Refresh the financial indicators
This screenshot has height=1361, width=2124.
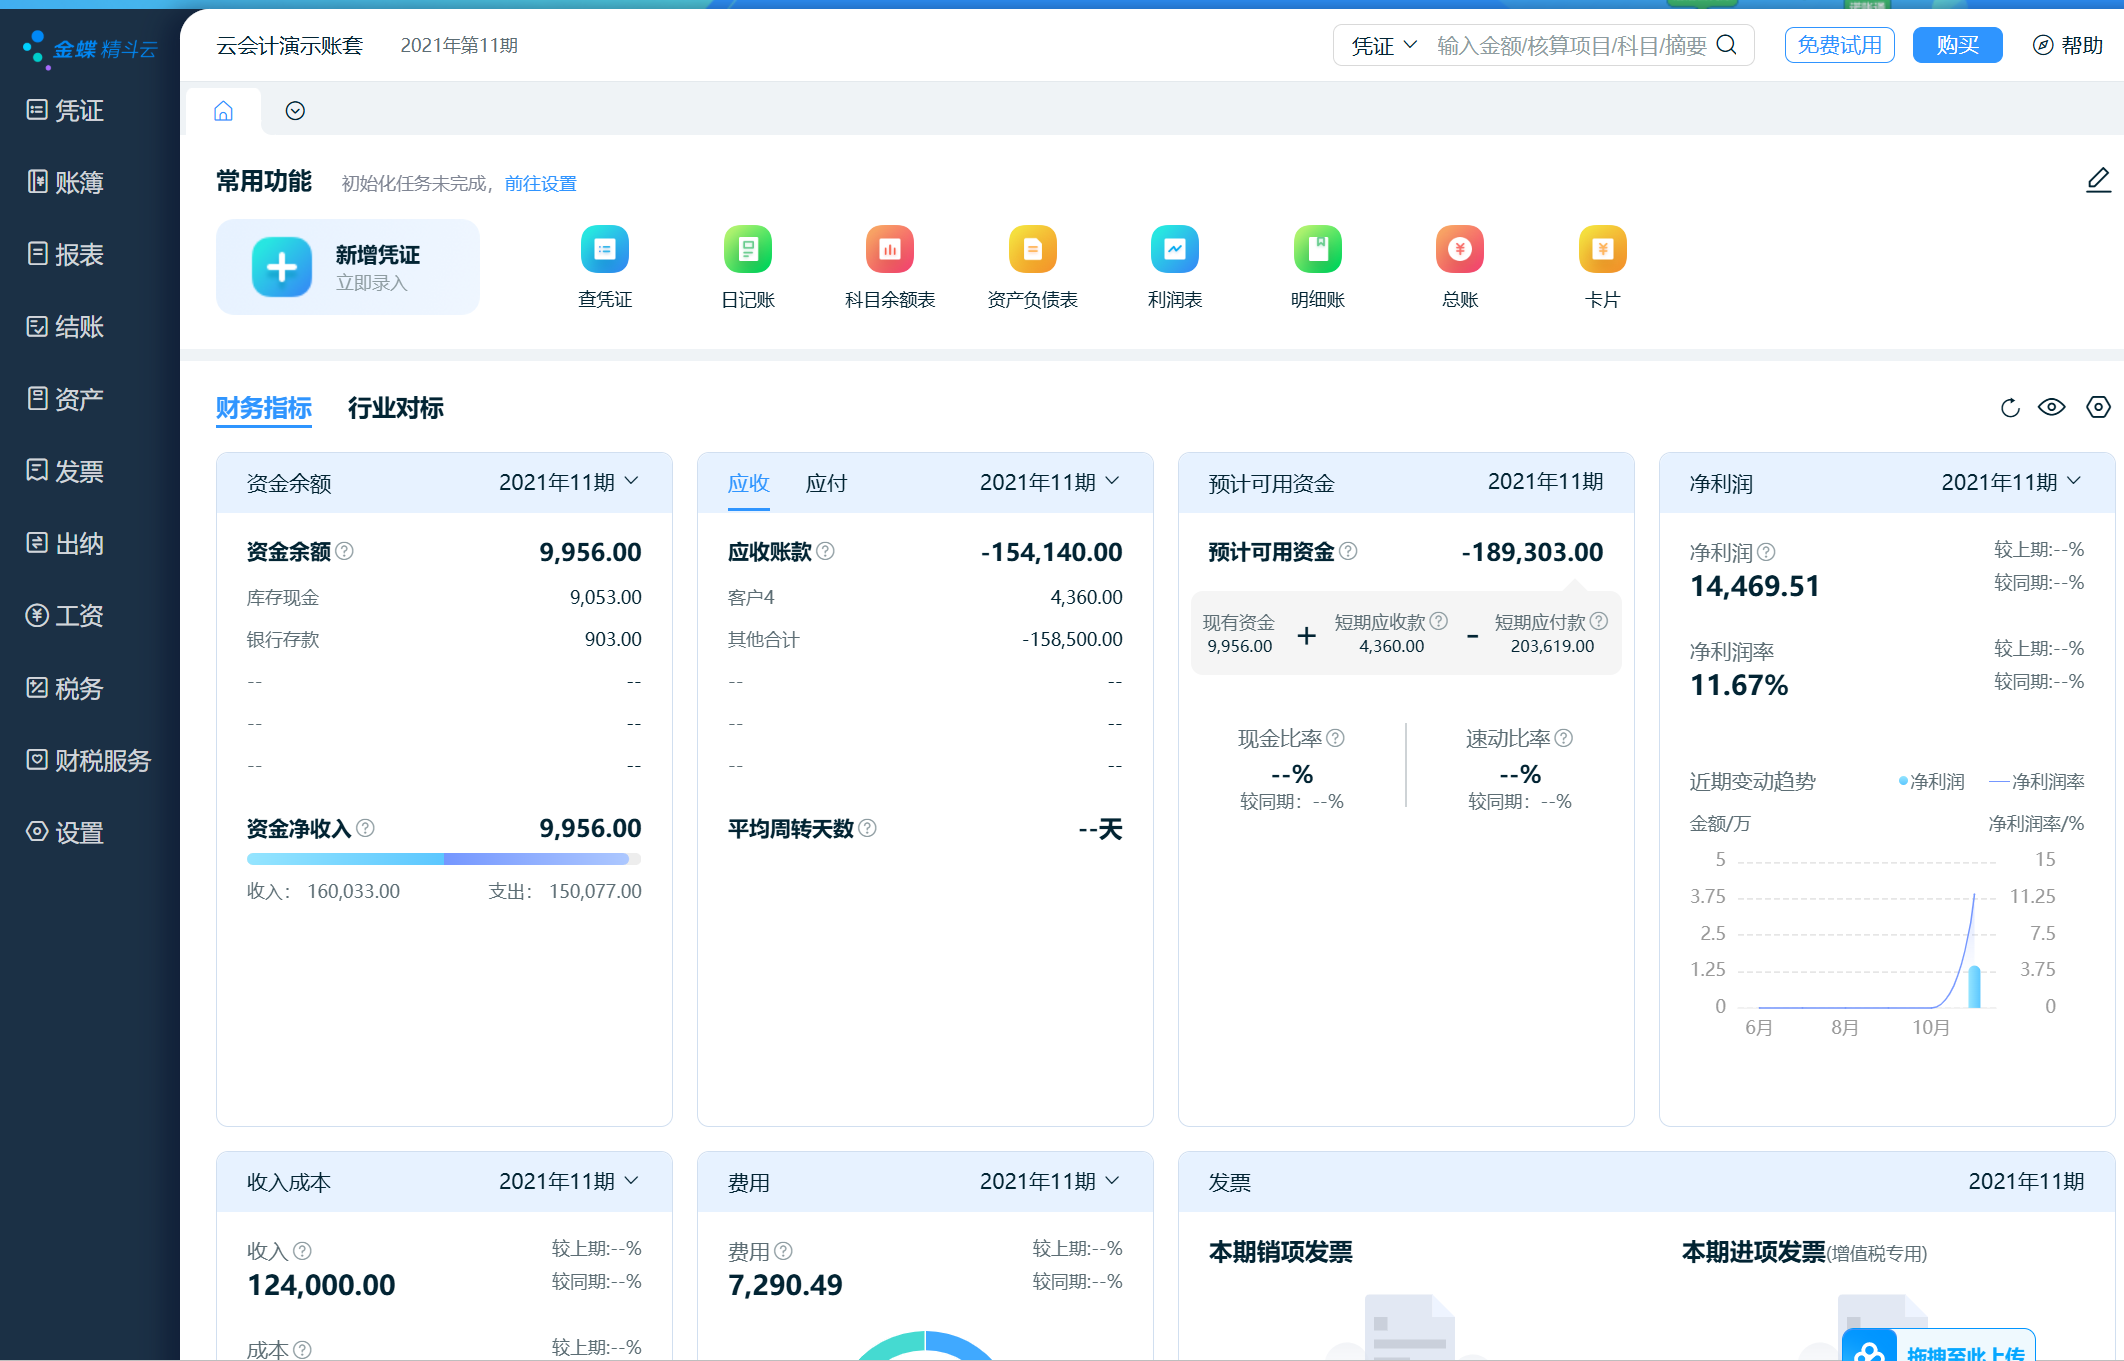click(x=2010, y=408)
